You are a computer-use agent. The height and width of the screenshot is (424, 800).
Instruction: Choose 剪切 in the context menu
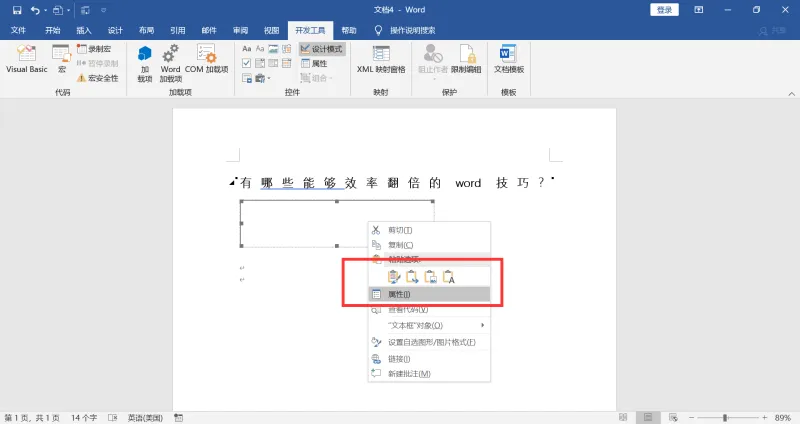point(429,230)
